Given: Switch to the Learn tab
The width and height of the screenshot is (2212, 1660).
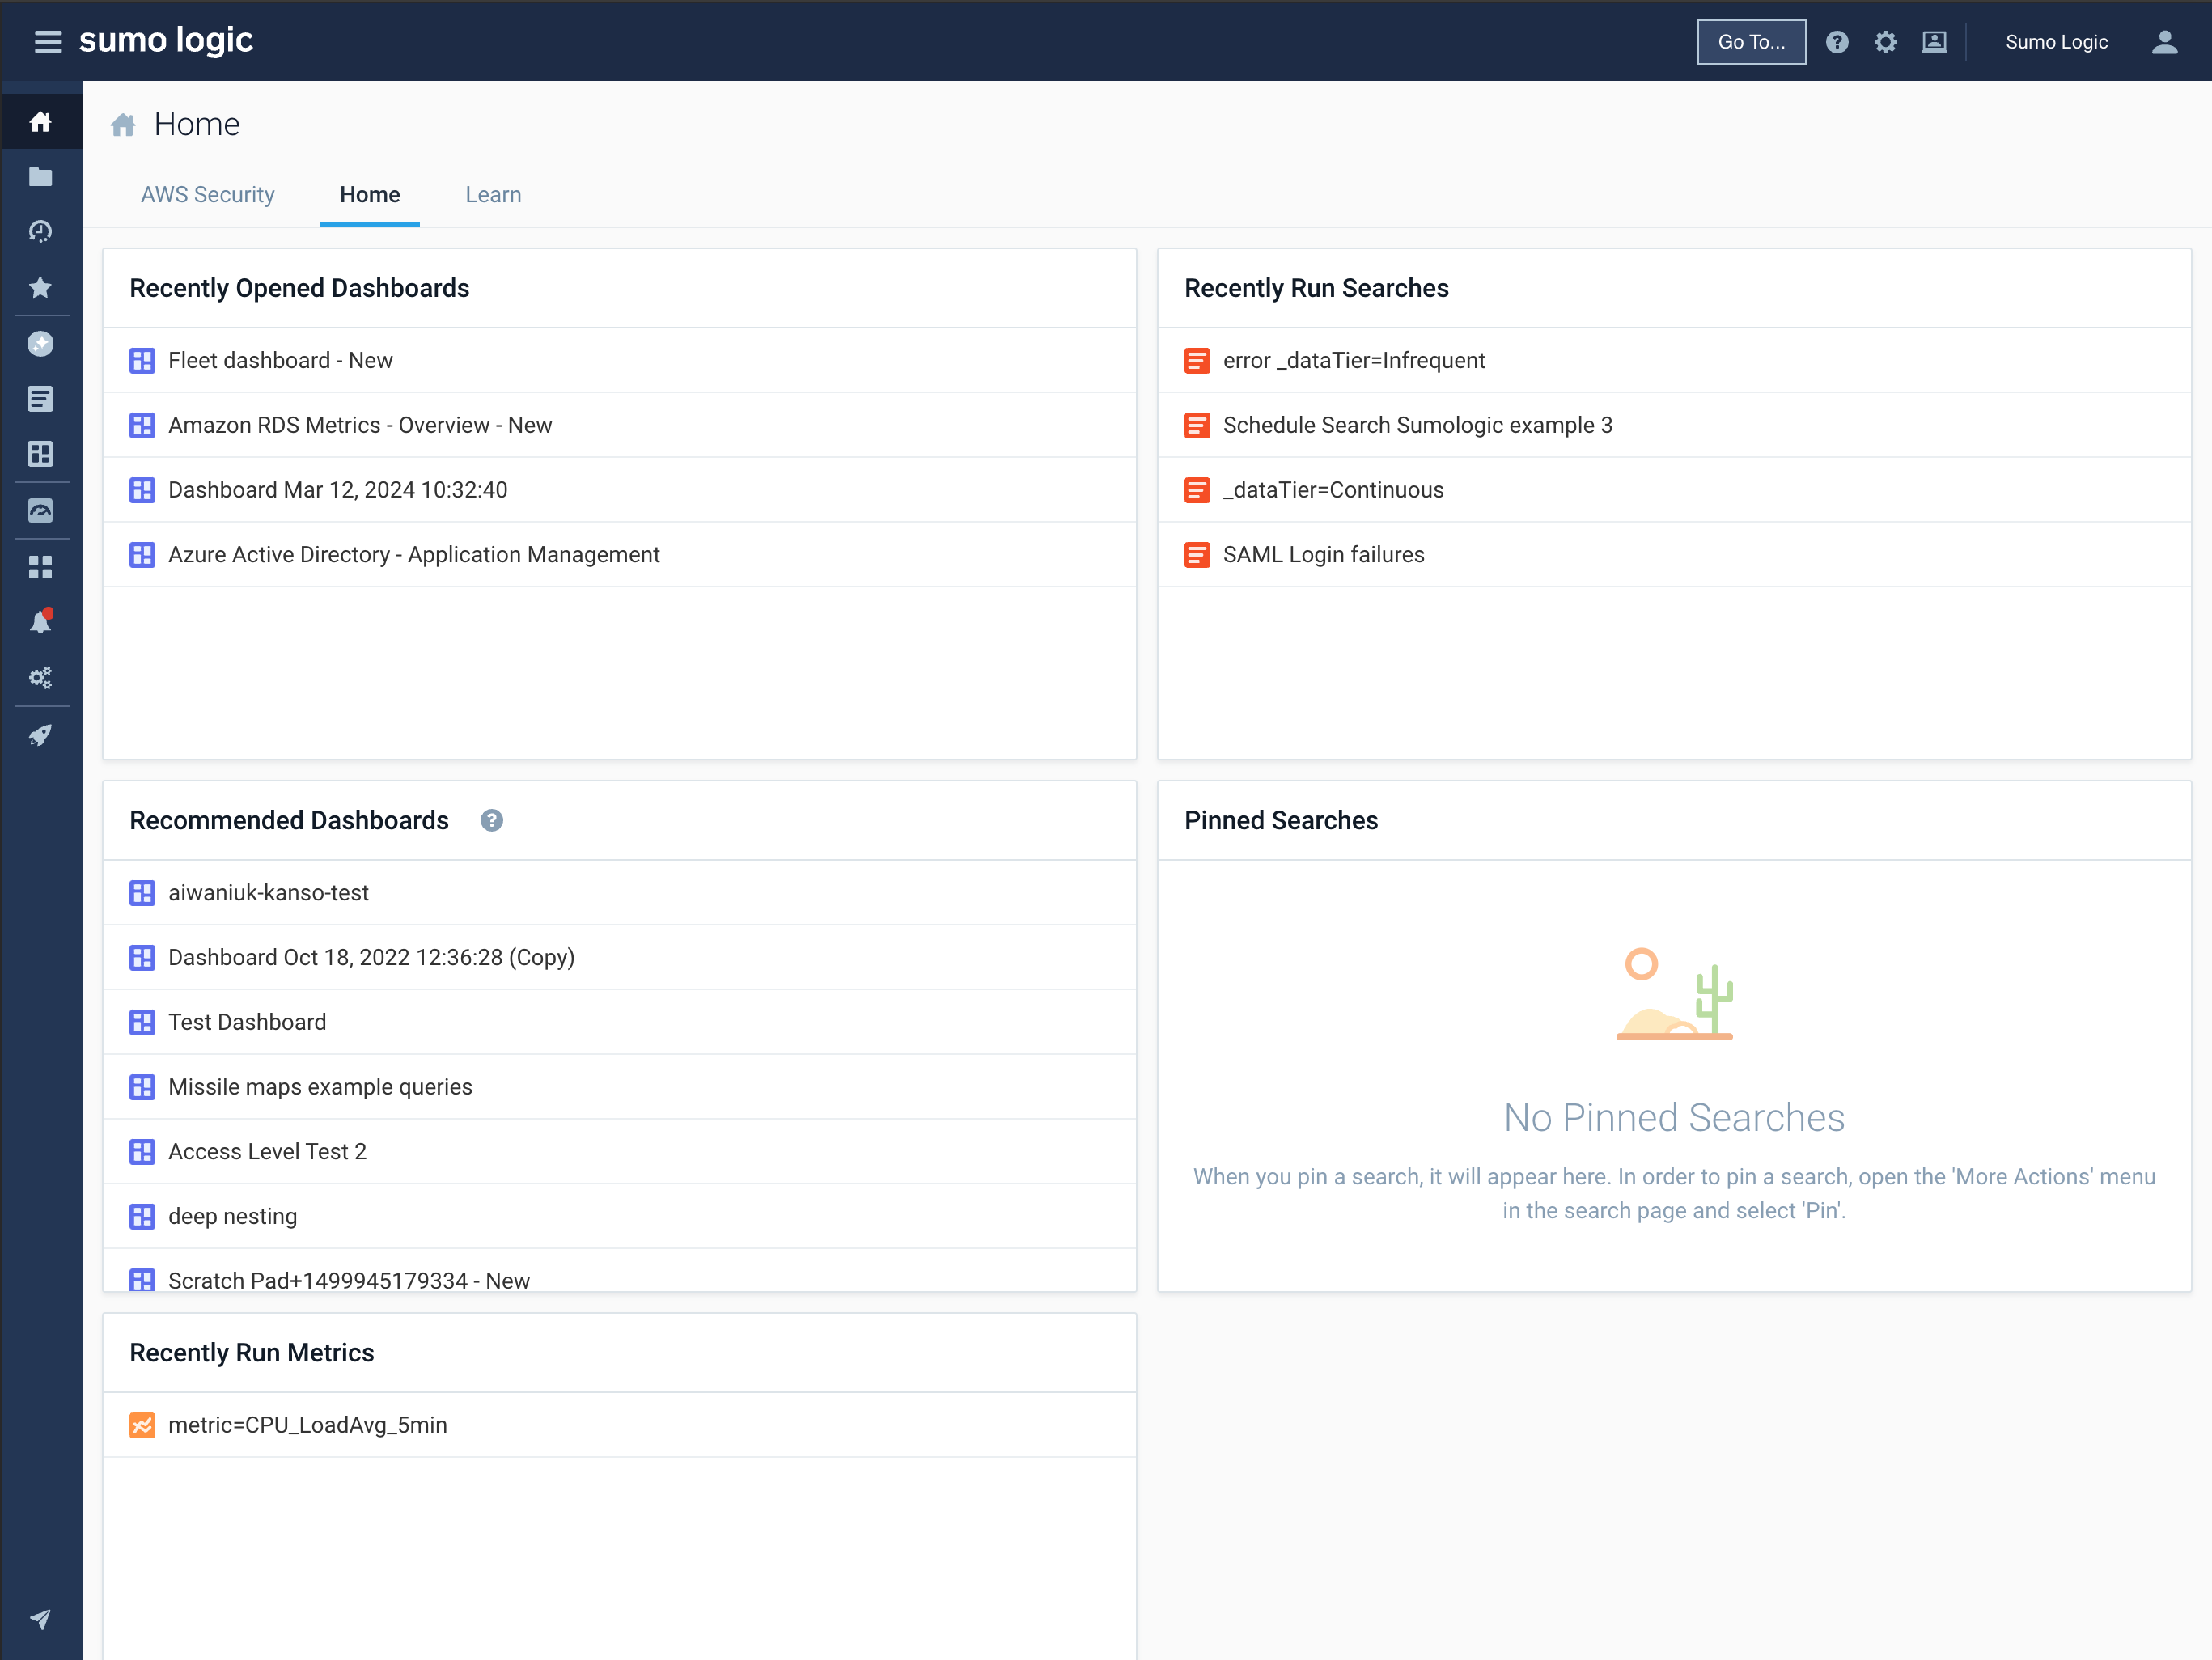Looking at the screenshot, I should 492,195.
